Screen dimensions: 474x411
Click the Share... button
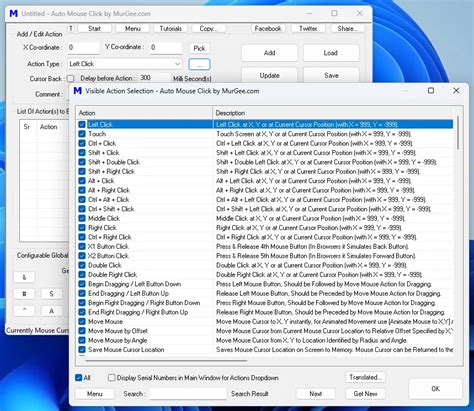[x=347, y=28]
